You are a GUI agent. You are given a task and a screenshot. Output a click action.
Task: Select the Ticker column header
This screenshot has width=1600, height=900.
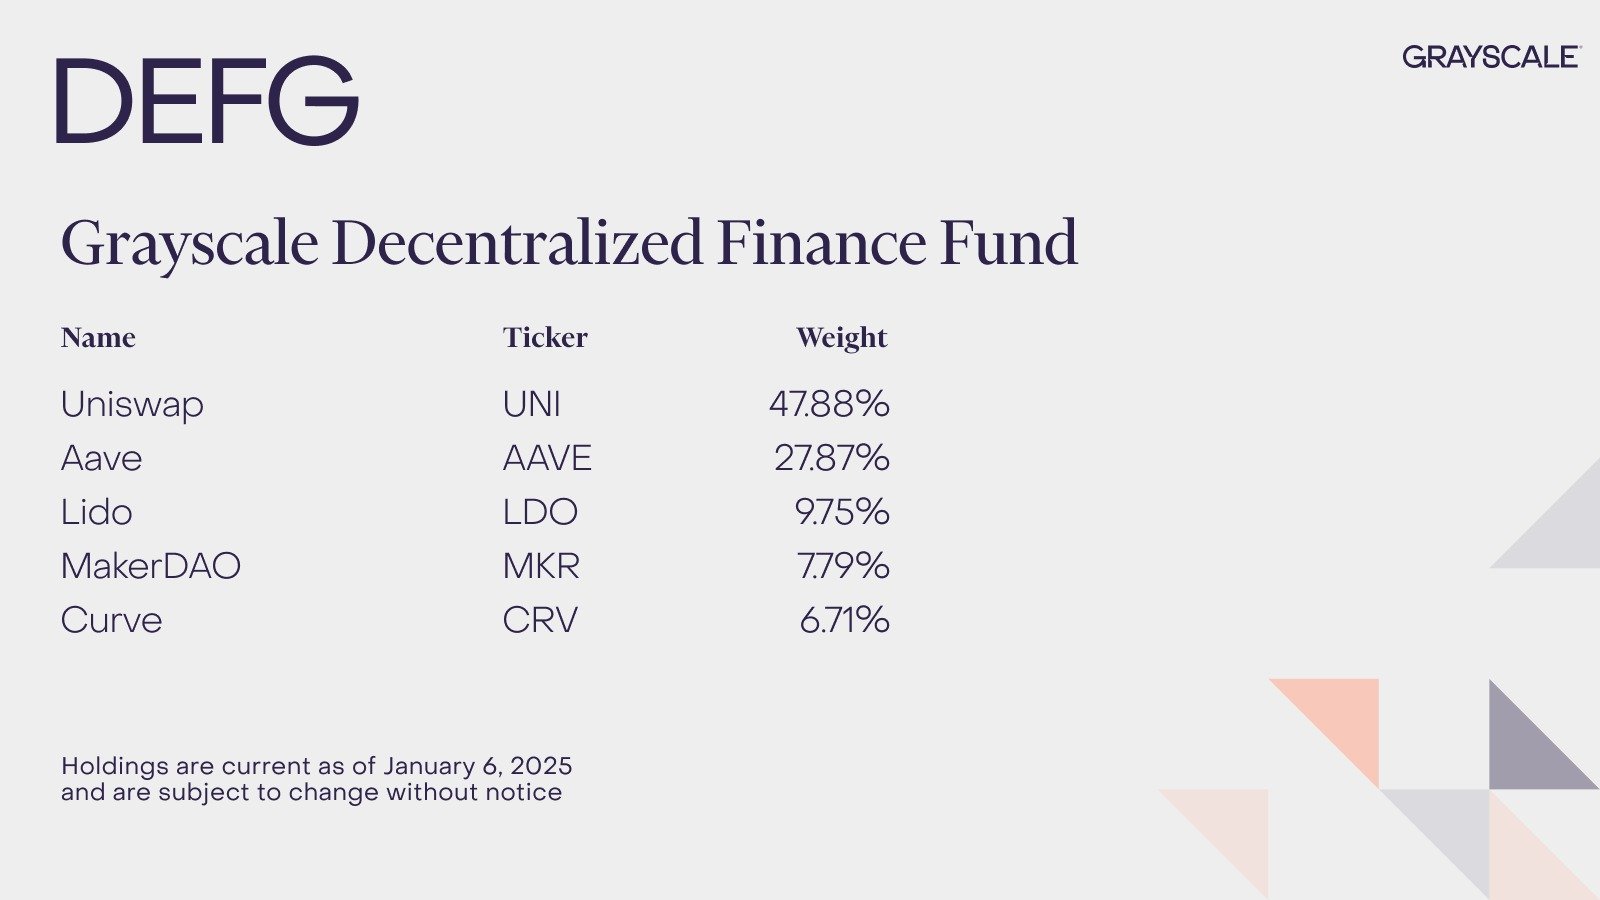pos(545,338)
